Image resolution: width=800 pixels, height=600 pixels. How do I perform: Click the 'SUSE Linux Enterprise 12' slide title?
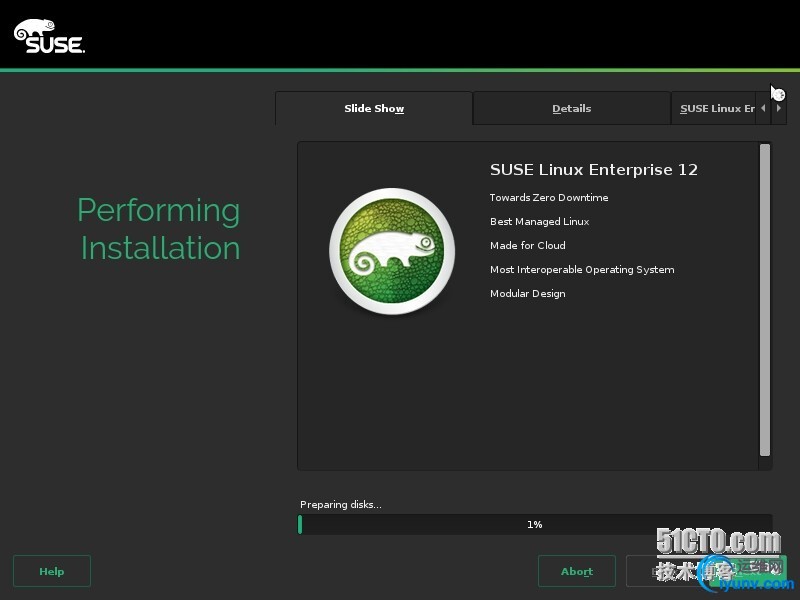click(593, 170)
